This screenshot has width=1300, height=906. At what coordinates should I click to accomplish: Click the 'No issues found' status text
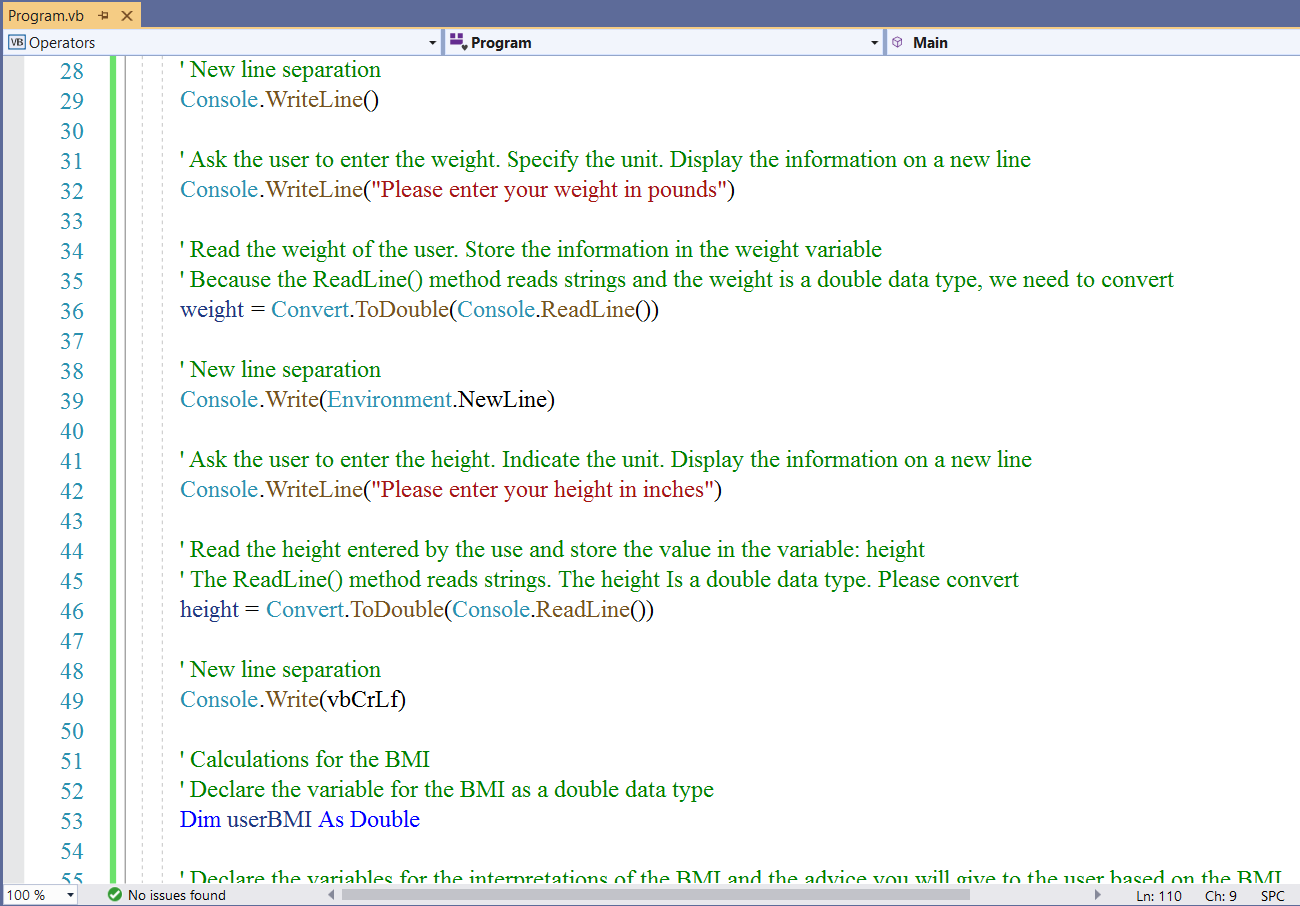pos(177,895)
